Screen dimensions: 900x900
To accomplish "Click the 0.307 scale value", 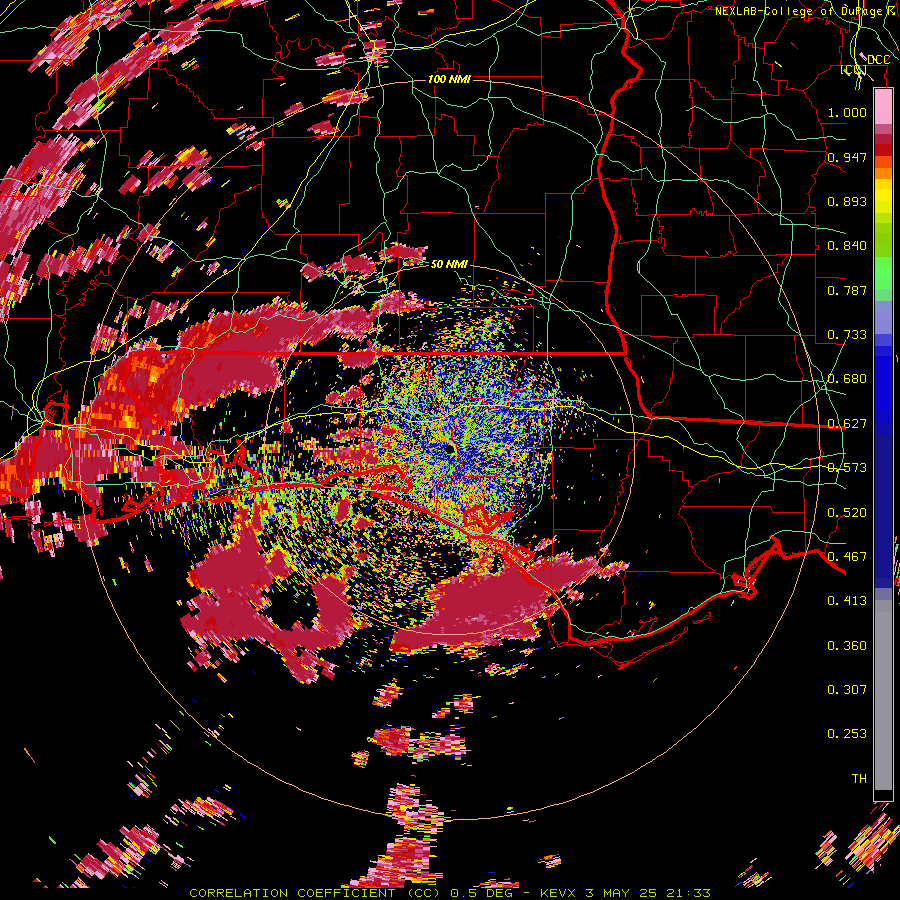I will pyautogui.click(x=847, y=690).
